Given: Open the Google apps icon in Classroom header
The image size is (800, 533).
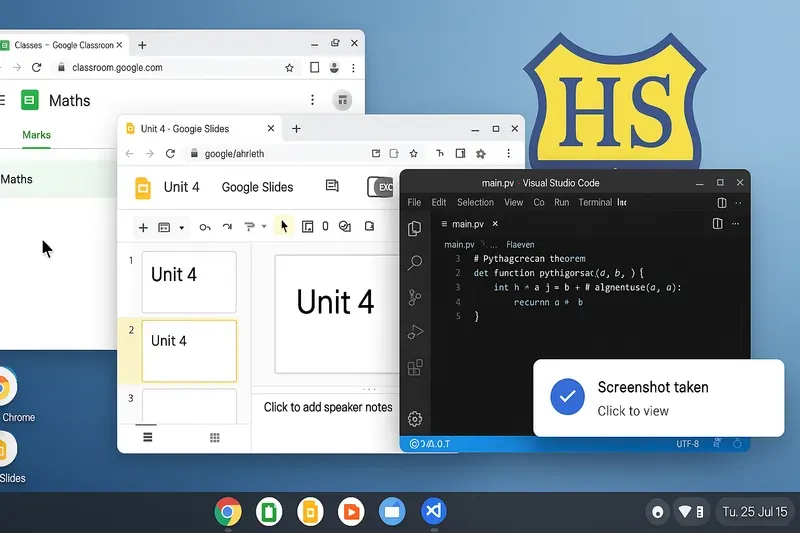Looking at the screenshot, I should [342, 100].
